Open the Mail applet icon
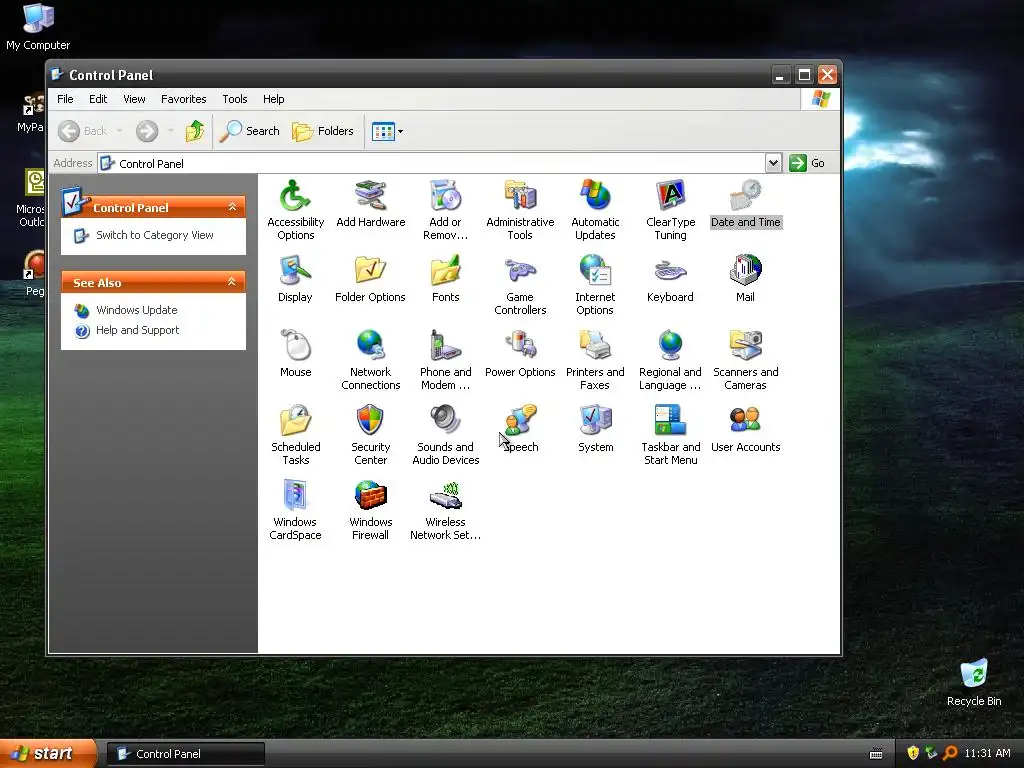Viewport: 1024px width, 768px height. [745, 271]
